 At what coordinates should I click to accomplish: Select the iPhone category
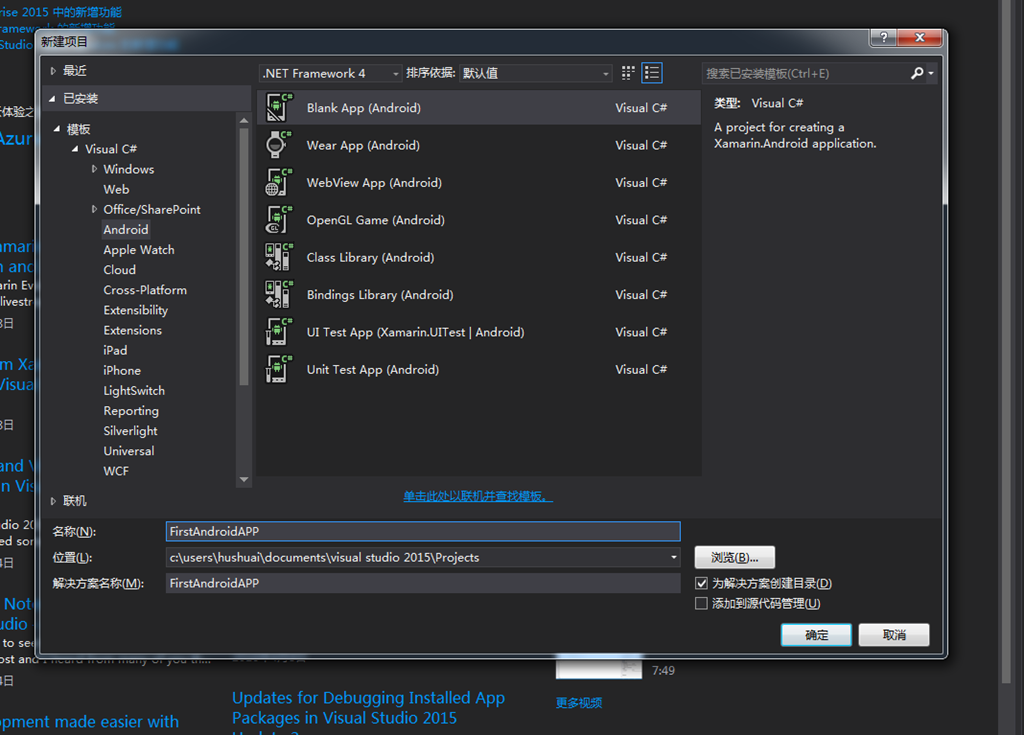pos(122,370)
